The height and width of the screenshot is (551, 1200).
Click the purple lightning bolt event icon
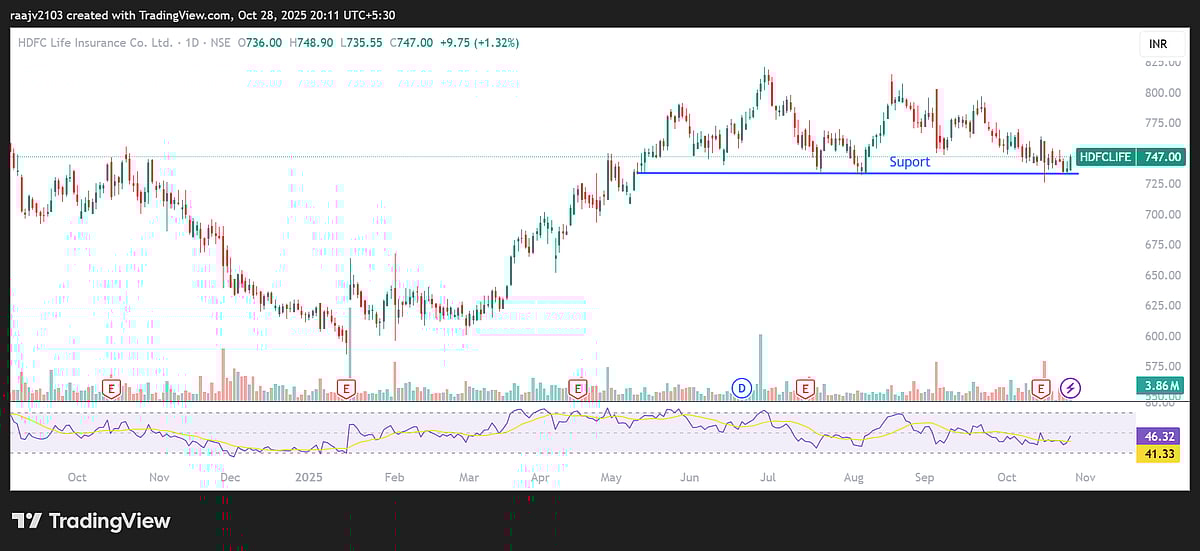pyautogui.click(x=1071, y=387)
